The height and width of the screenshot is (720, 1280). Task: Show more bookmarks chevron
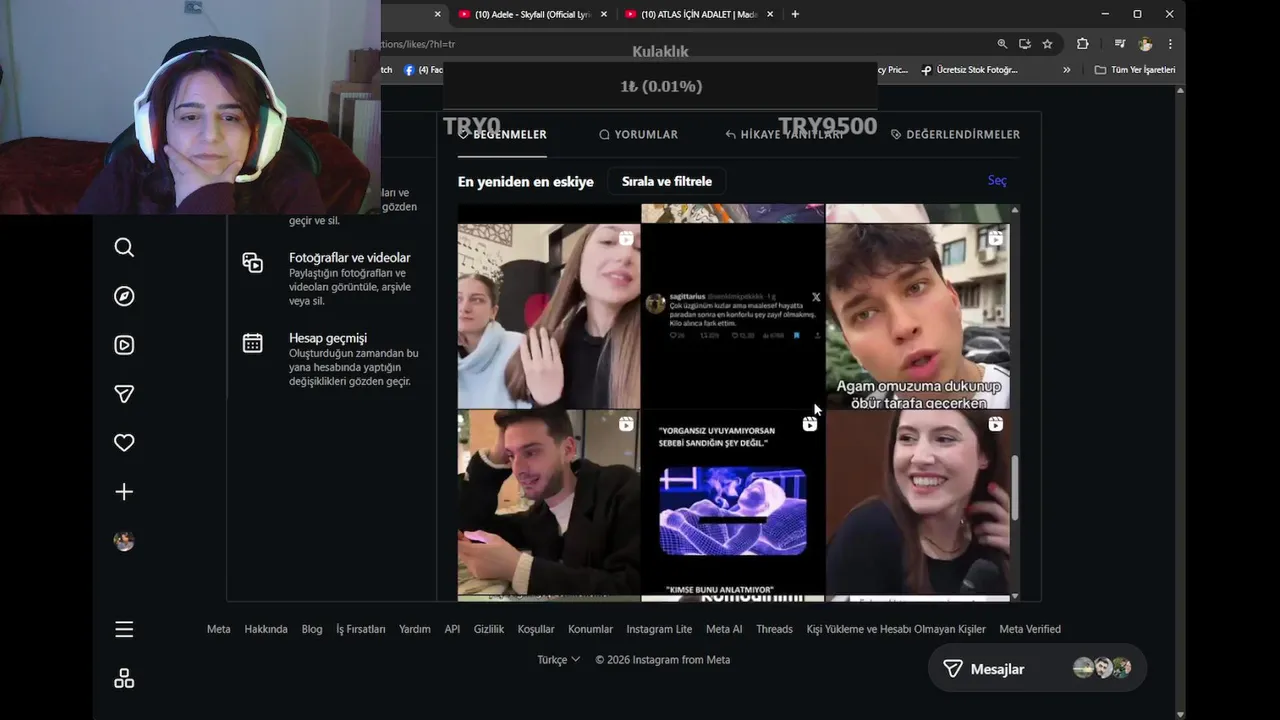tap(1067, 70)
